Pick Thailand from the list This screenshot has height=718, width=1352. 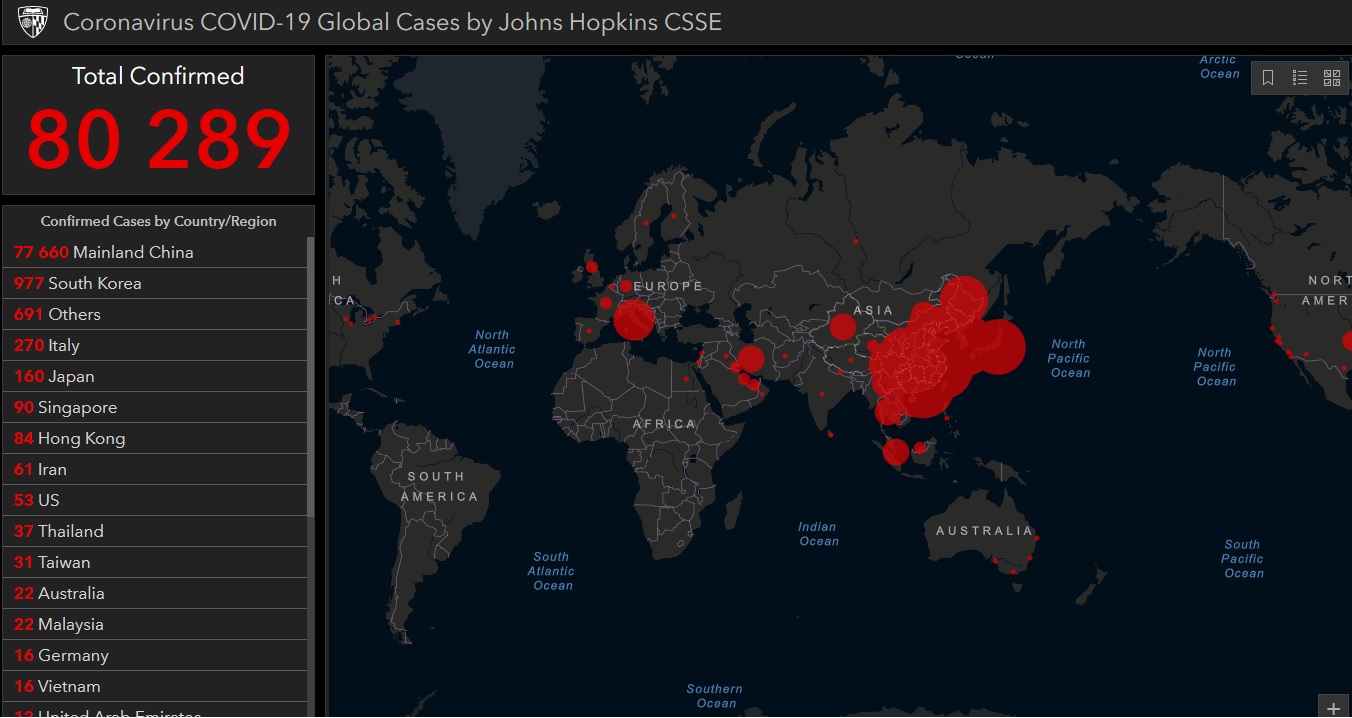point(155,531)
